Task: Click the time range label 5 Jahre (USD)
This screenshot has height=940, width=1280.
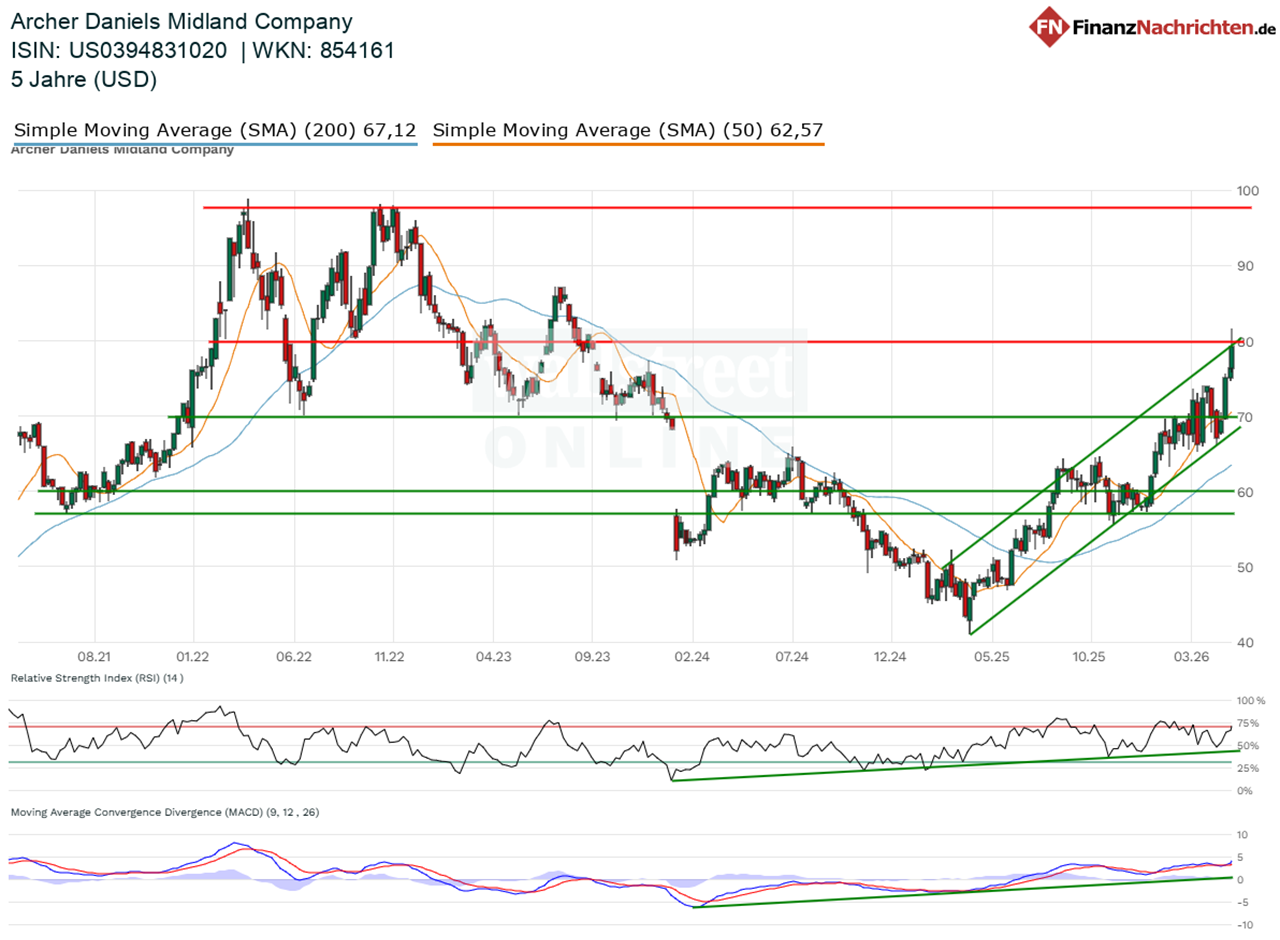Action: point(84,80)
